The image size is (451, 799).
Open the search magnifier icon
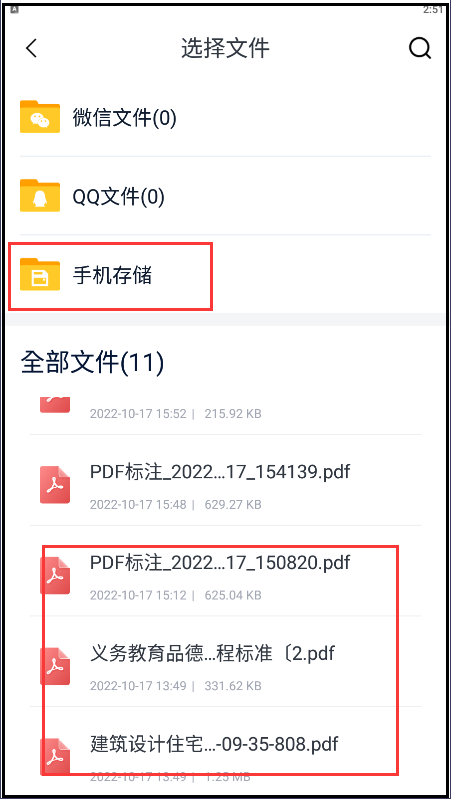pos(420,48)
